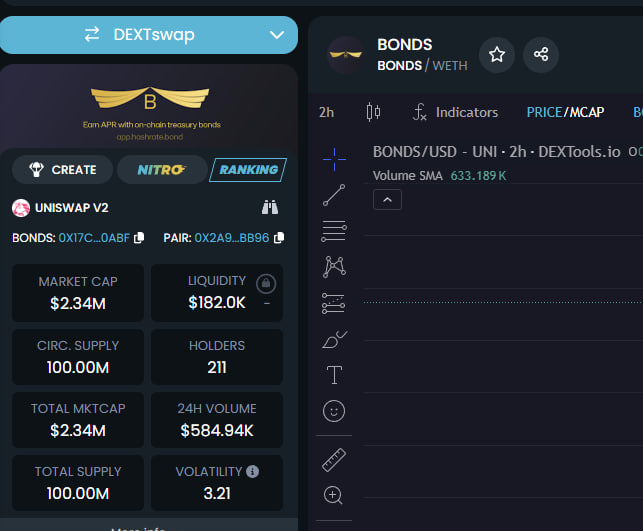Add BONDS to favorites with star icon
Screen dimensions: 643x531
point(497,55)
